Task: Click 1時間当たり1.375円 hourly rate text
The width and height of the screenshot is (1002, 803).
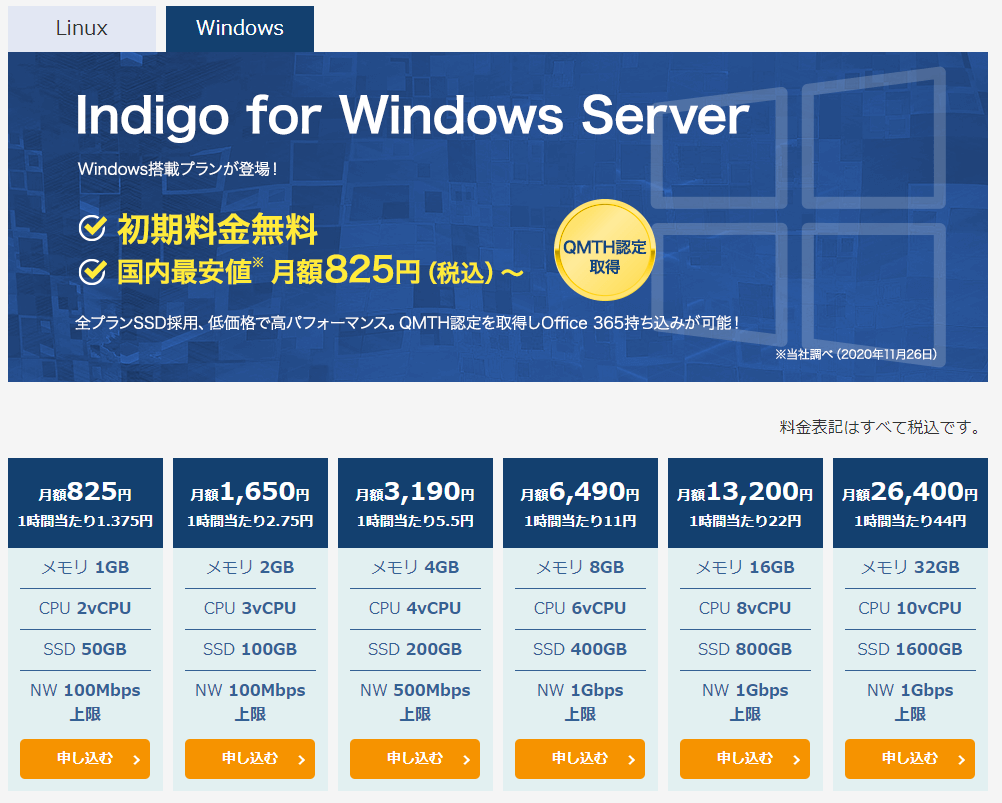Action: [x=85, y=521]
